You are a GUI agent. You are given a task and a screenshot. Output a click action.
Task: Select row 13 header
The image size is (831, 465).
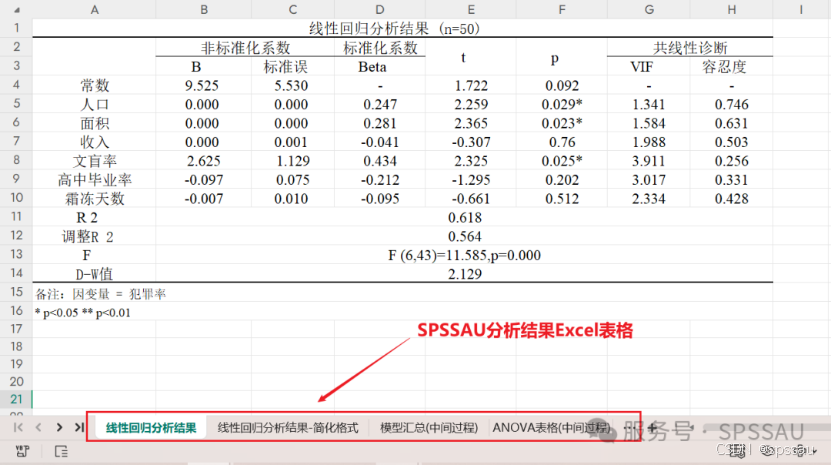pos(16,254)
